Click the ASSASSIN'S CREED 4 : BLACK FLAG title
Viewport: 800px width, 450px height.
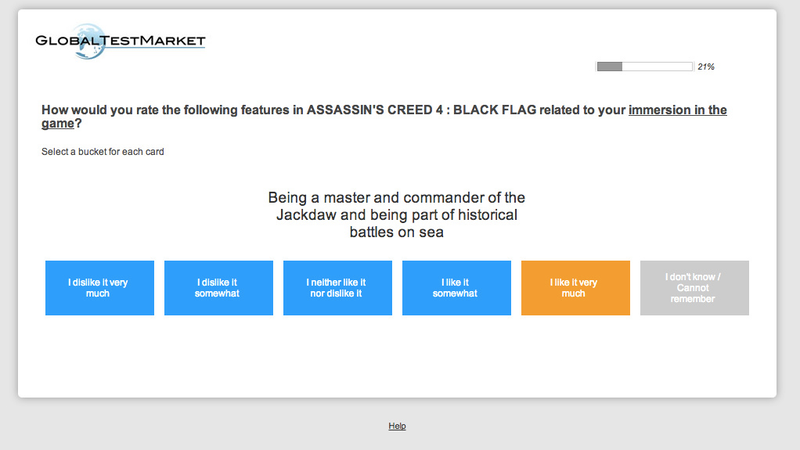[421, 110]
